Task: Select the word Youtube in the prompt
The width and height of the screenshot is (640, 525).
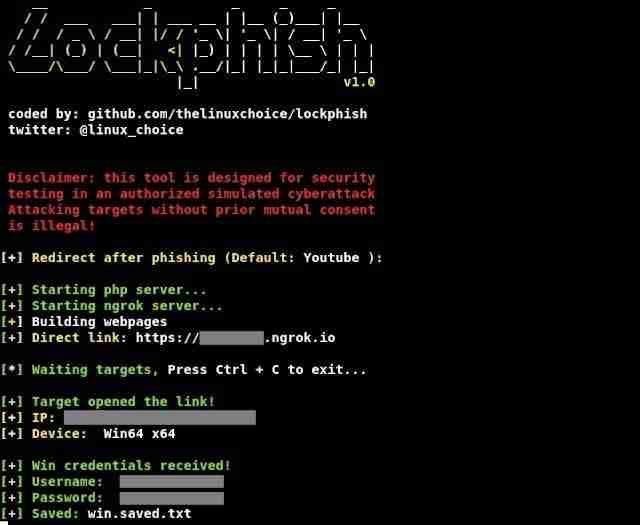Action: pos(331,258)
